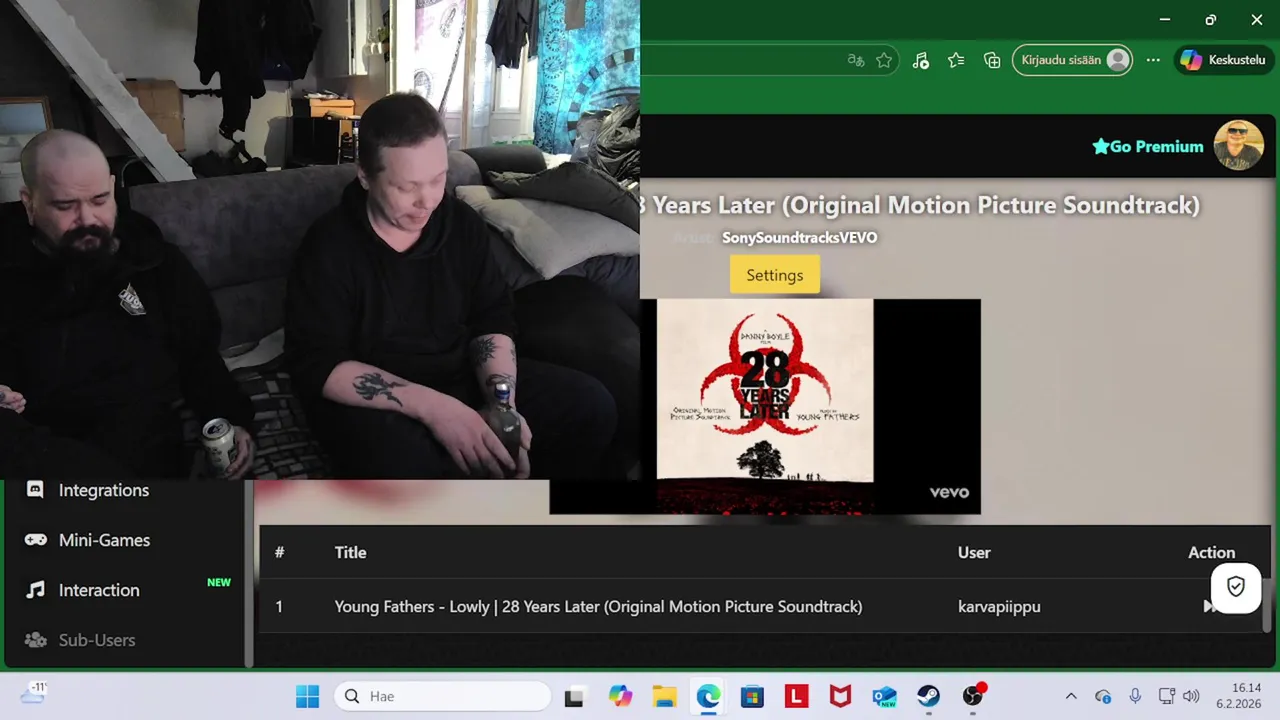Open the clock and date 16.14

click(1238, 696)
